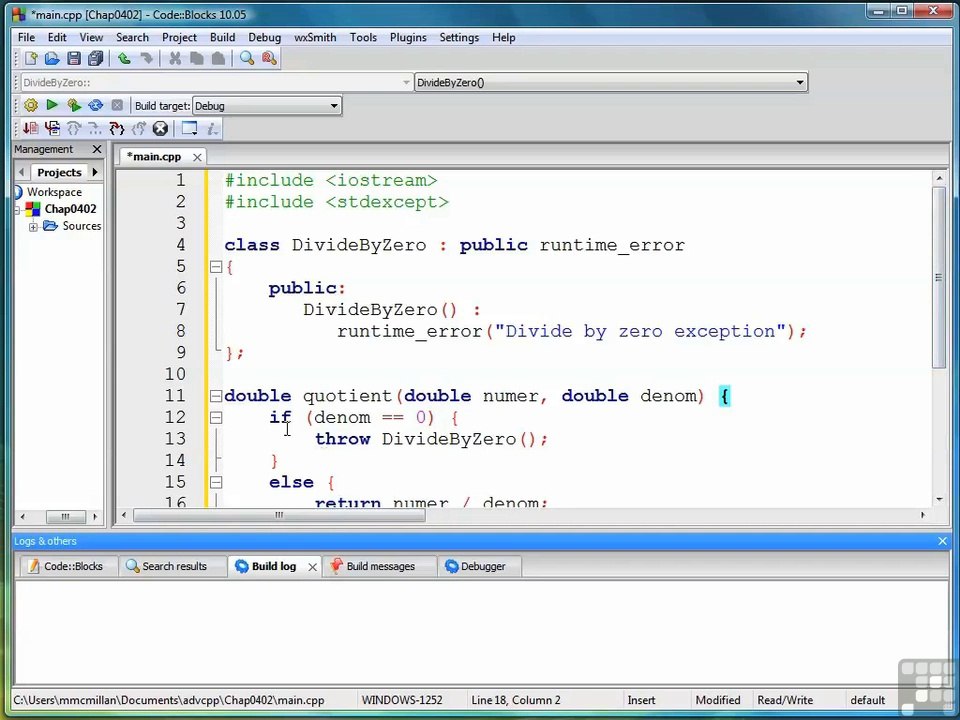Start Debug/Continue with the red arrow icon
Viewport: 960px width, 720px height.
31,129
